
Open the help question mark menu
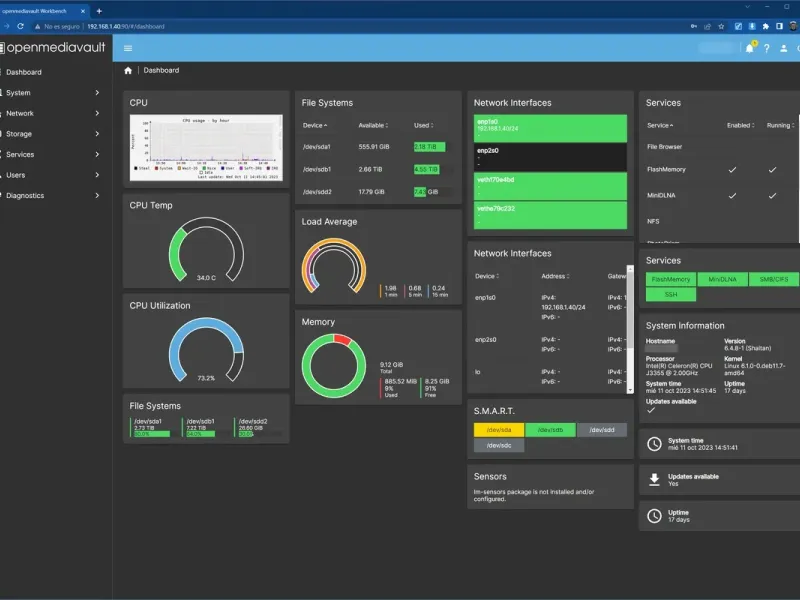tap(766, 48)
